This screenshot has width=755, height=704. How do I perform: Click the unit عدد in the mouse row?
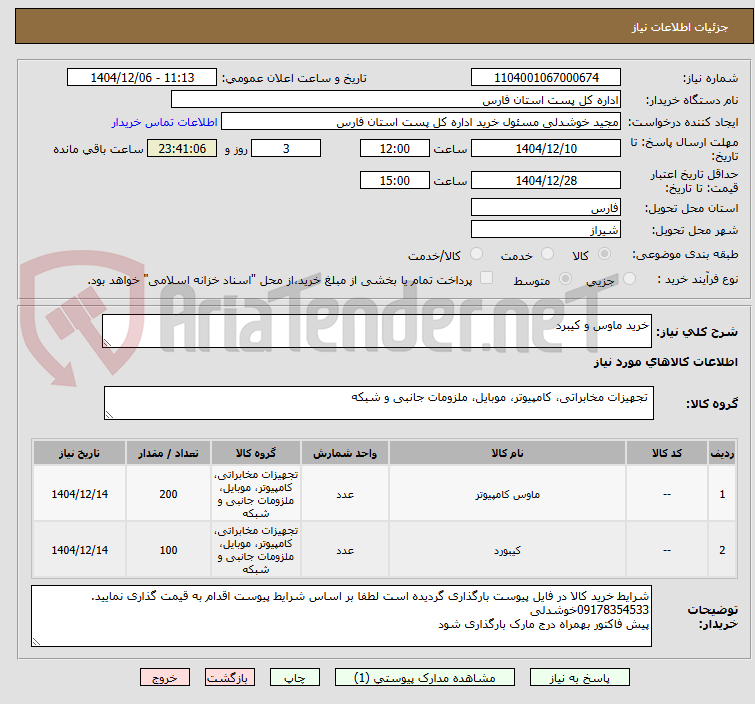point(345,494)
